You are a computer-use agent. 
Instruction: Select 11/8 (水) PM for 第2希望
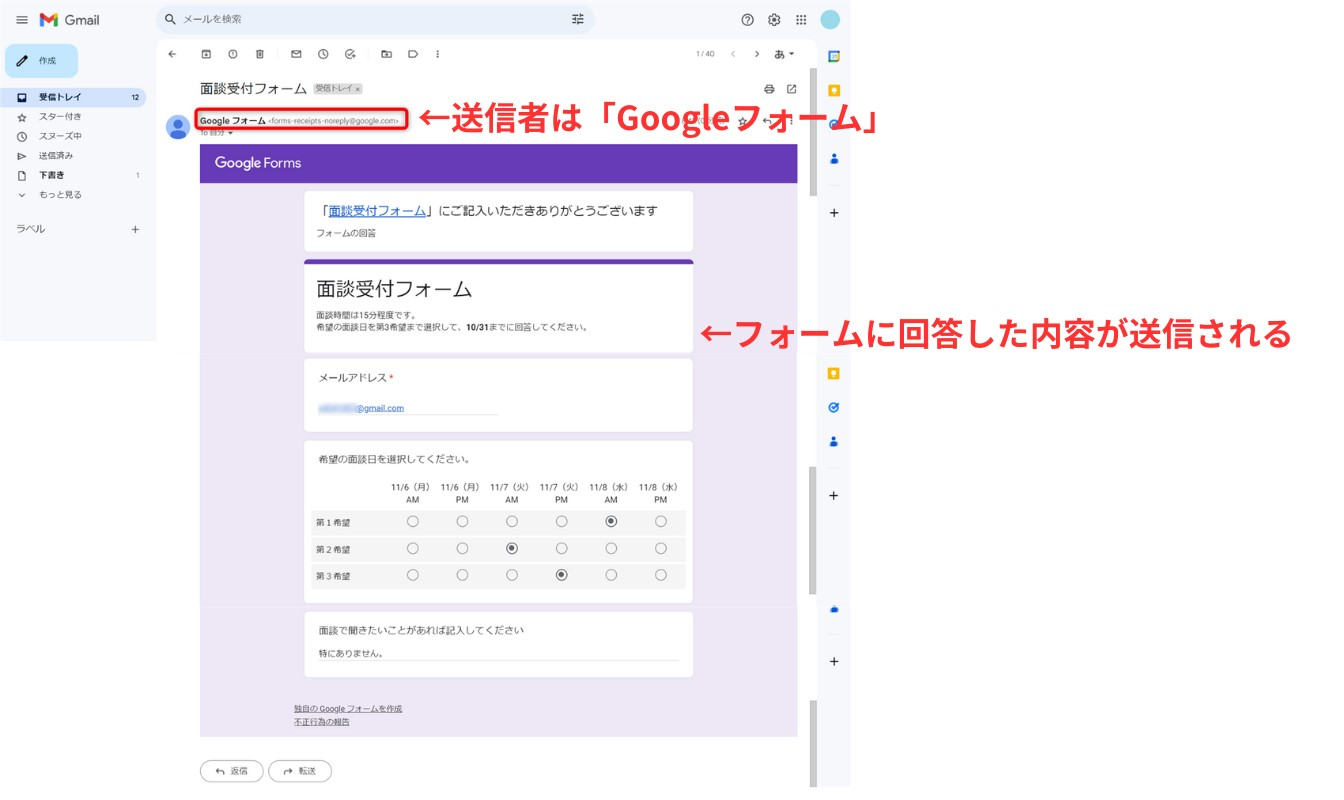[660, 549]
